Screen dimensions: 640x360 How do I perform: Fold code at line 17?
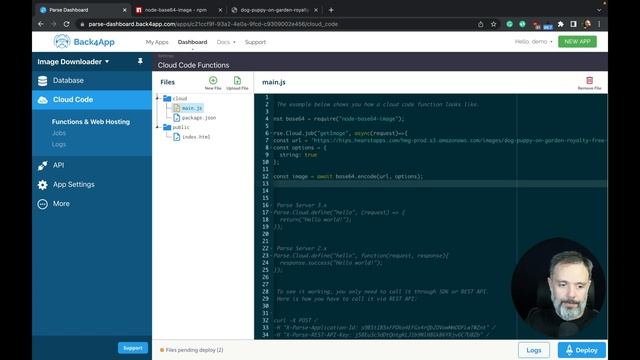[x=271, y=212]
